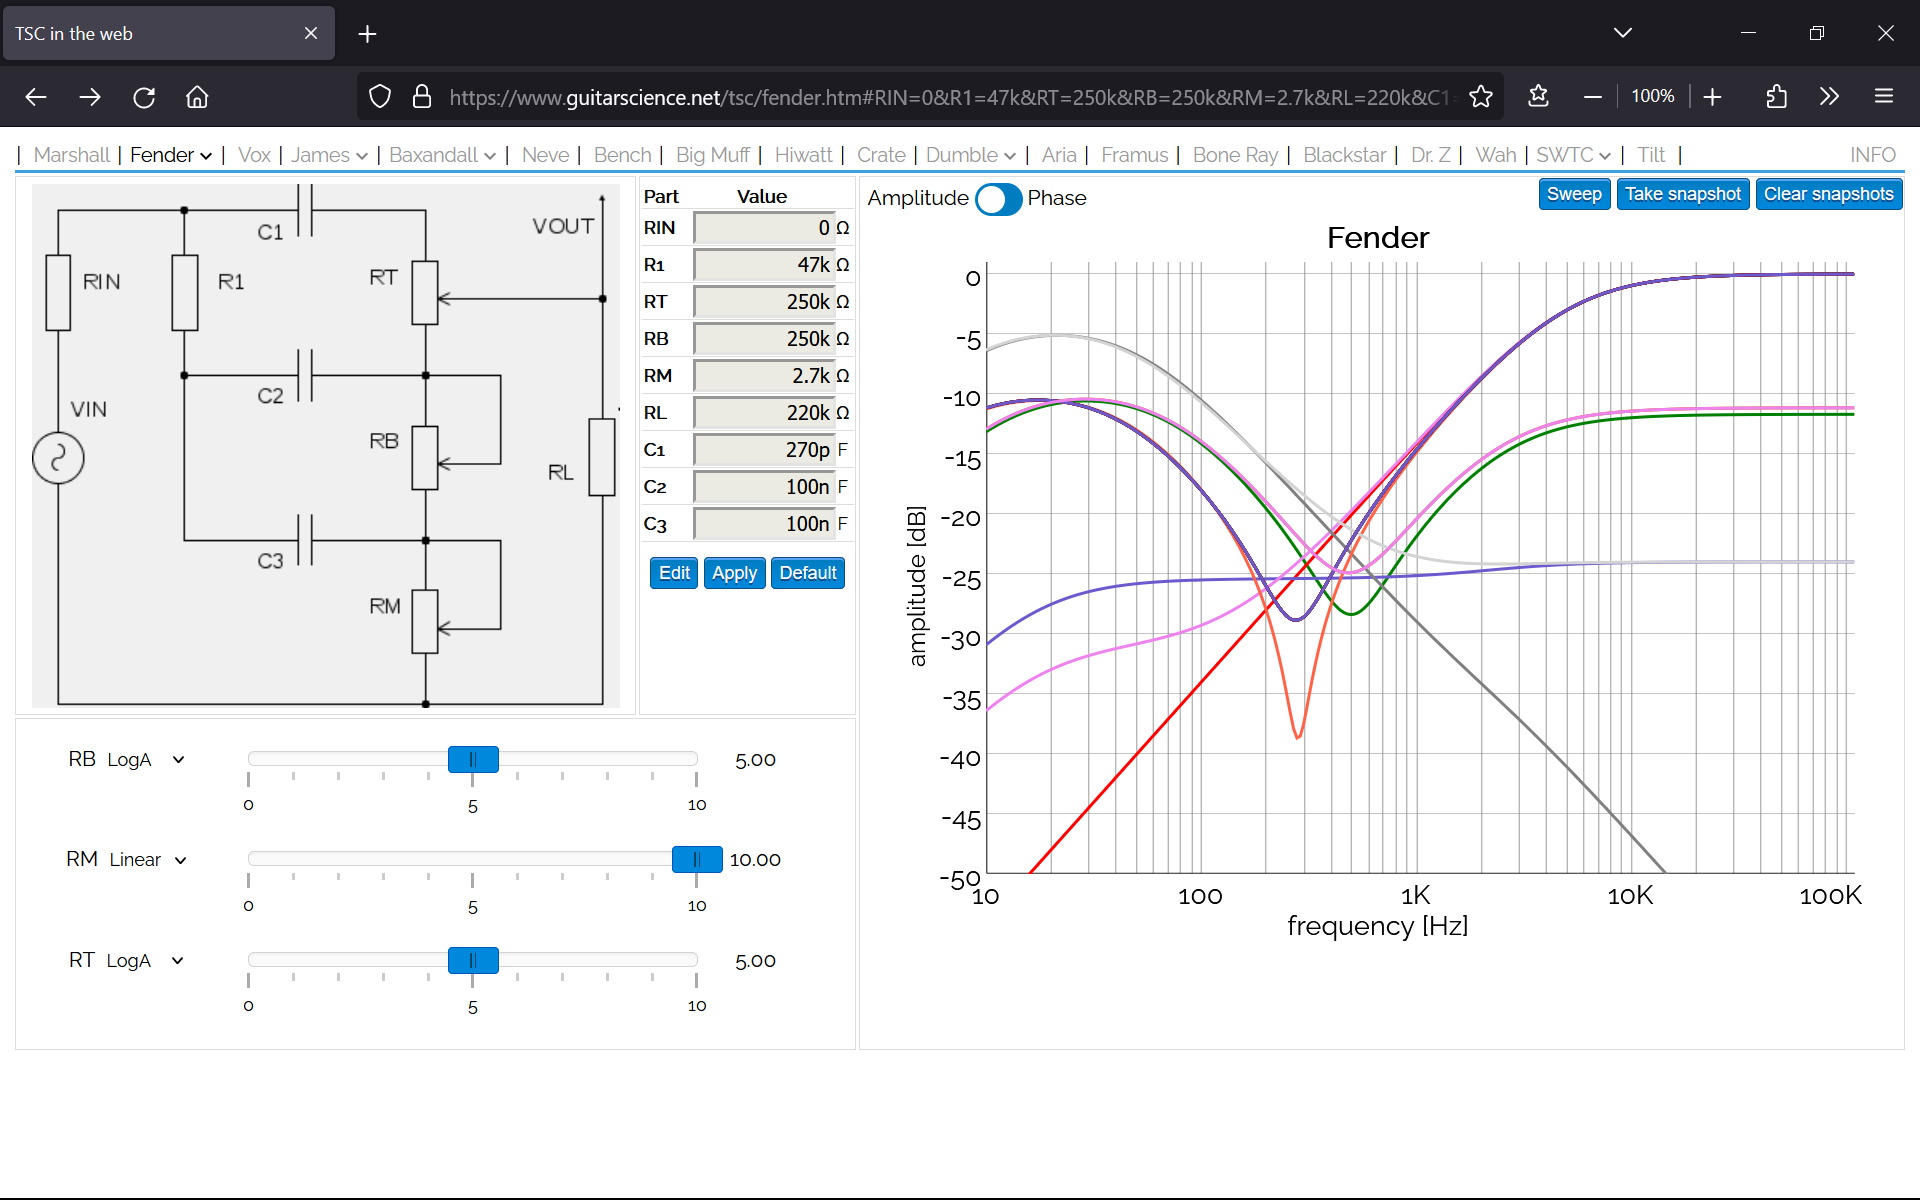The image size is (1920, 1200).
Task: Click the tracking protection shield icon
Action: coord(380,97)
